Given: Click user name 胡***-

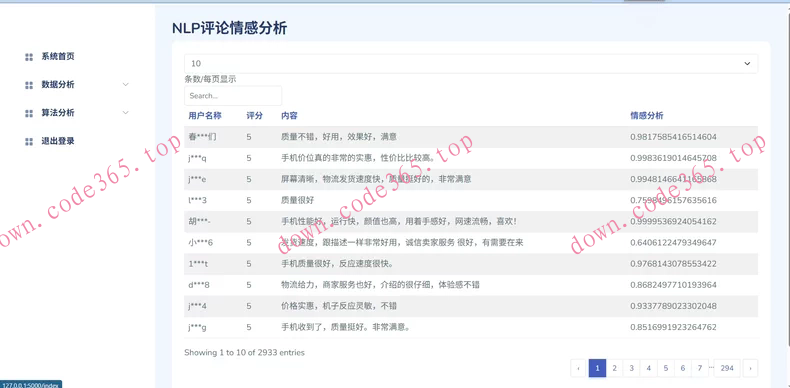Looking at the screenshot, I should [201, 221].
